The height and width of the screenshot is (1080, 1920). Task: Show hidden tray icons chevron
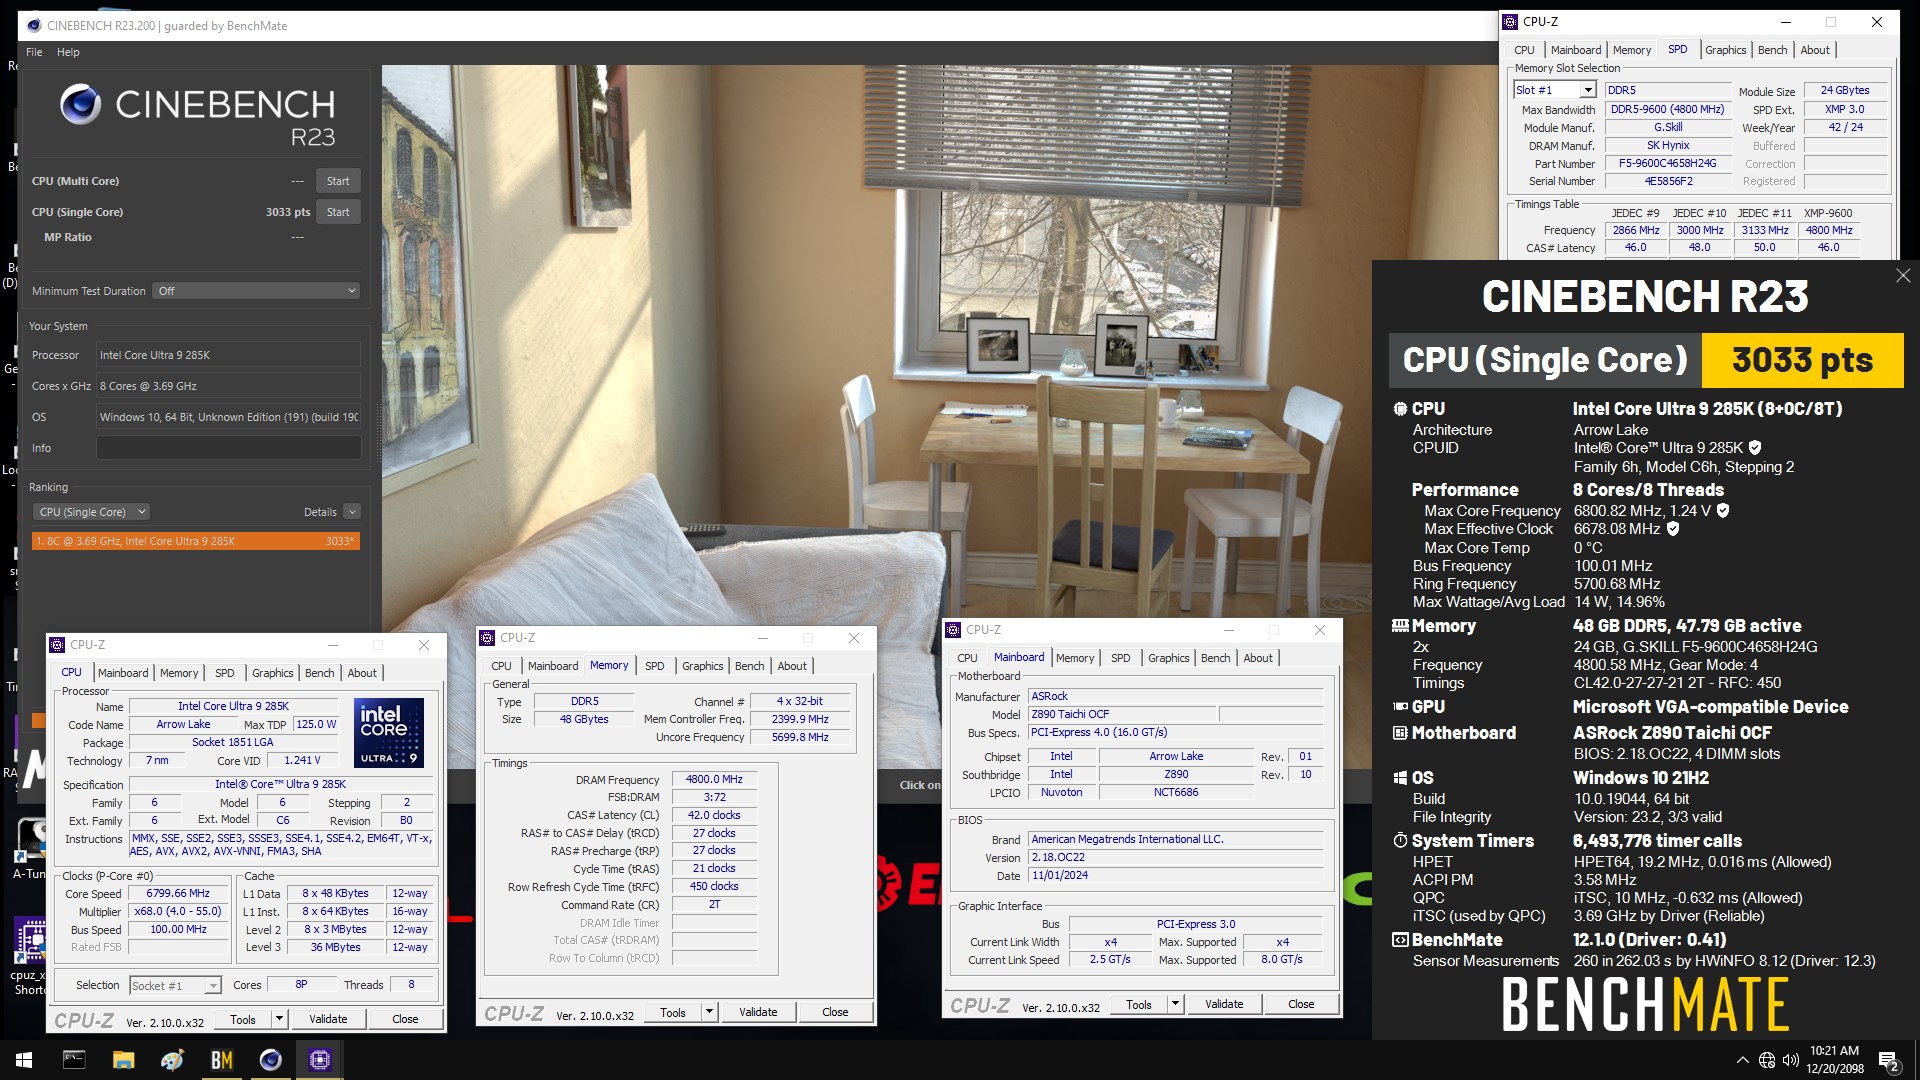1743,1060
